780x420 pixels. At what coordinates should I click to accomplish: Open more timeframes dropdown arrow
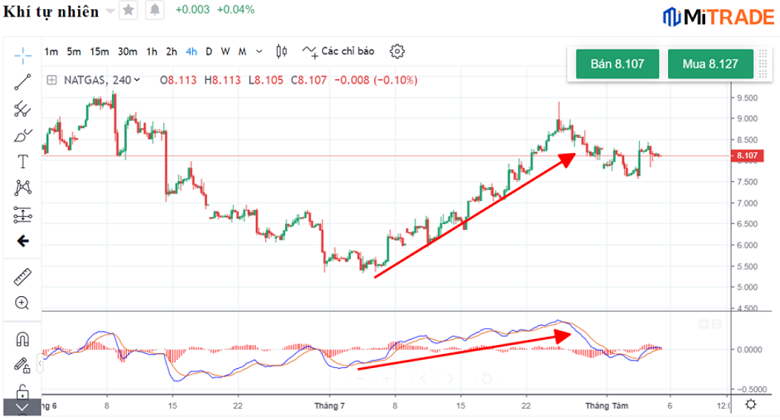(260, 51)
